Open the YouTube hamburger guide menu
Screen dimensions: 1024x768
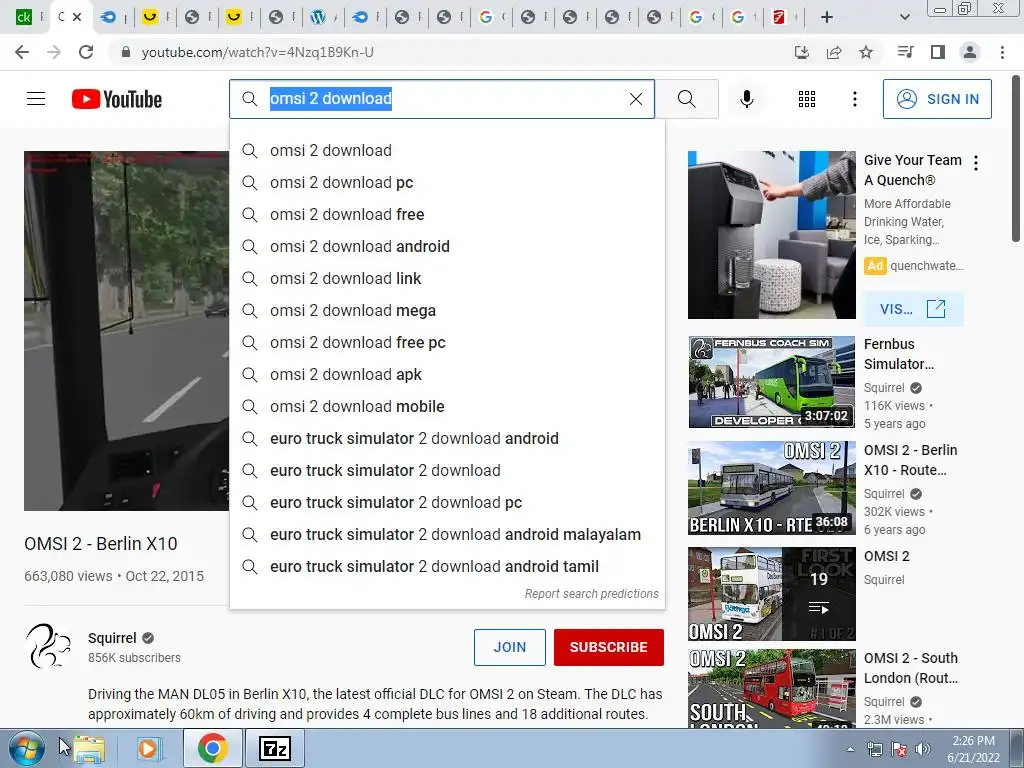[36, 99]
